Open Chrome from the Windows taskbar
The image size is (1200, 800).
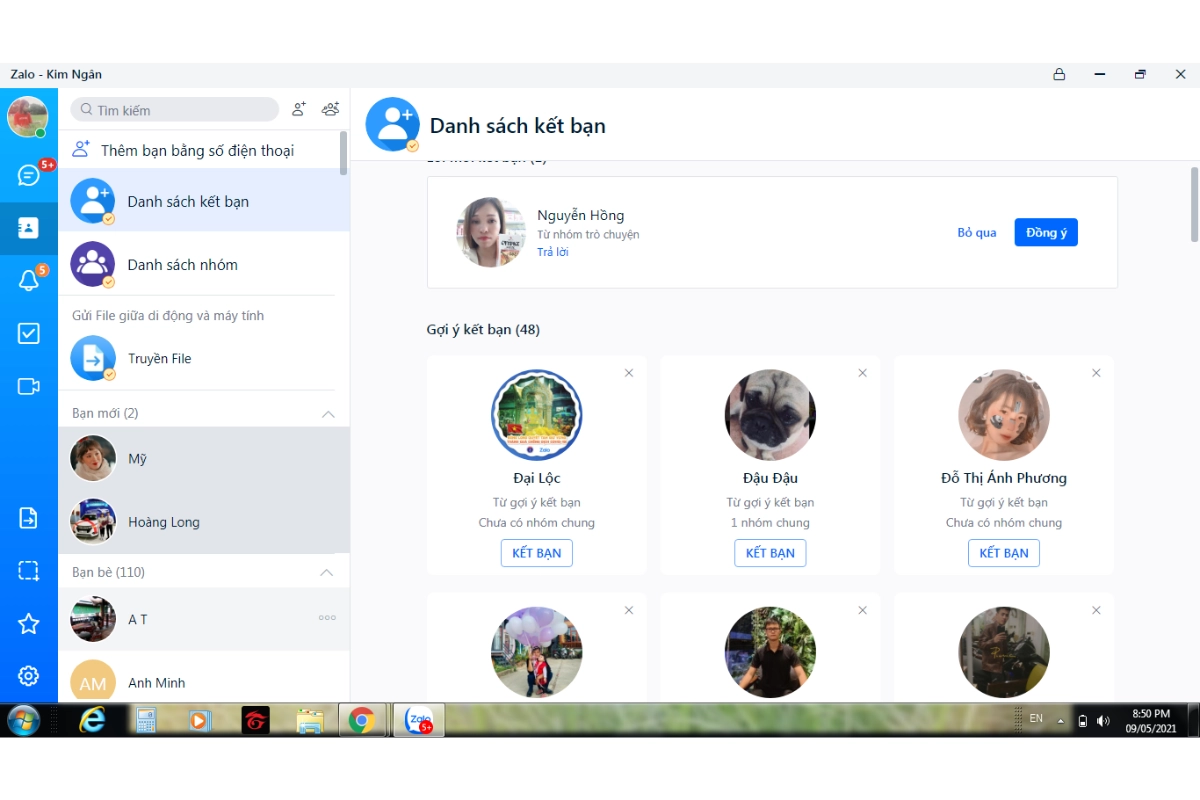coord(361,720)
